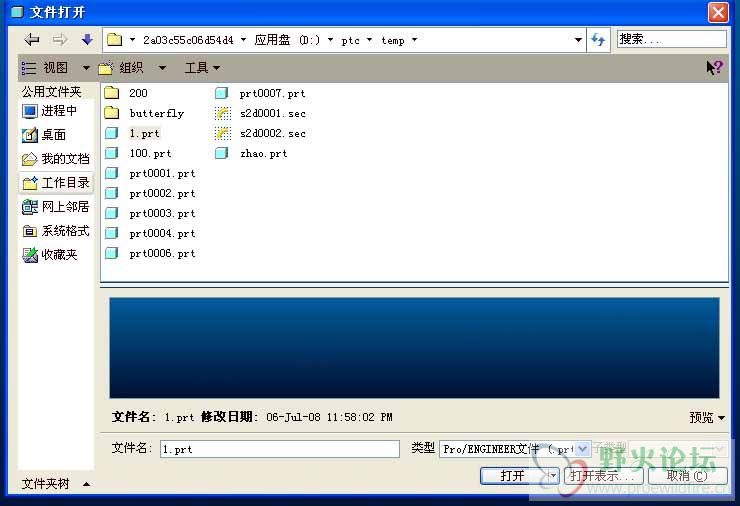Select the 进程中 monitor icon
The width and height of the screenshot is (740, 506).
point(30,111)
